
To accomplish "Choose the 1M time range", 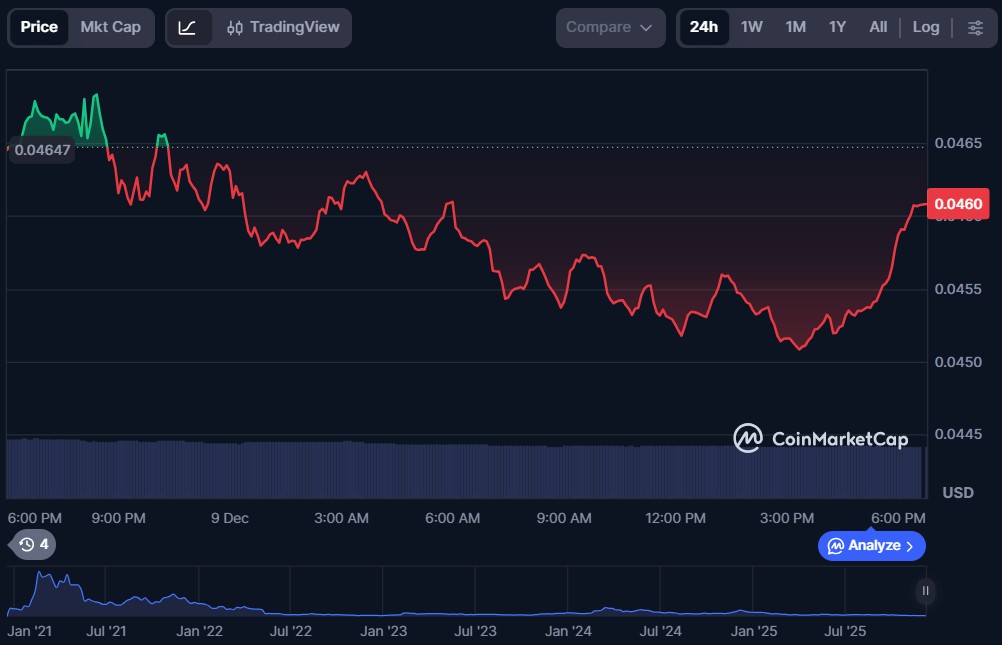I will pyautogui.click(x=795, y=27).
